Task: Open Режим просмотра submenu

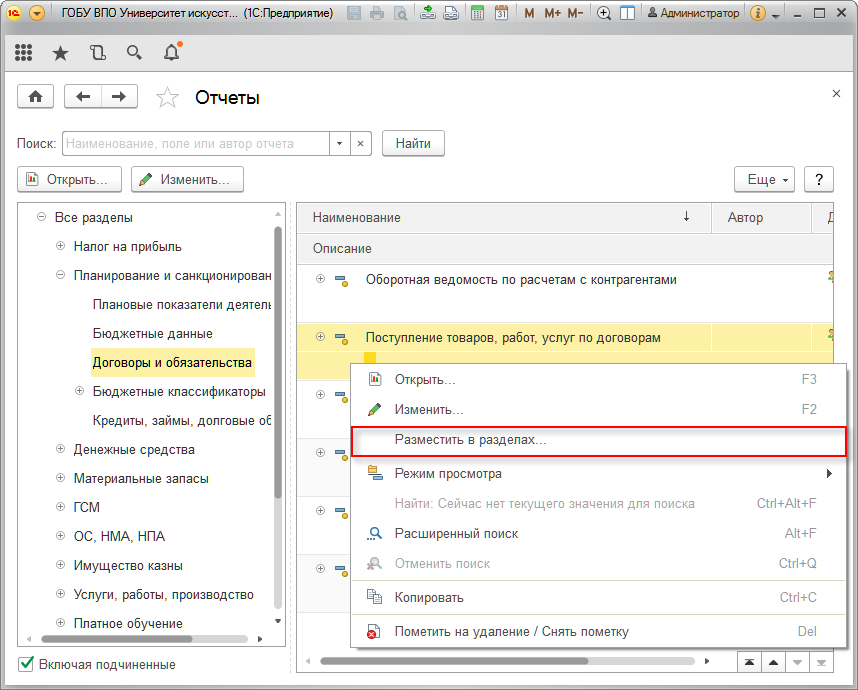Action: click(x=599, y=473)
